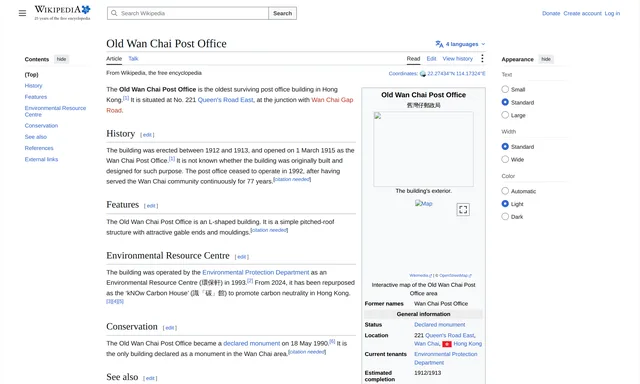Open the hamburger main menu

22,13
